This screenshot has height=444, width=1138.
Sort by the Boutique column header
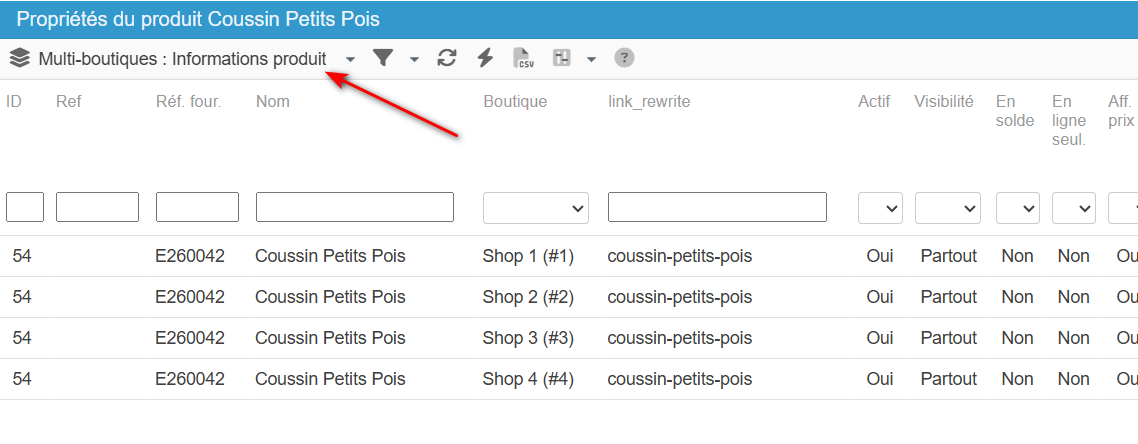pyautogui.click(x=515, y=102)
